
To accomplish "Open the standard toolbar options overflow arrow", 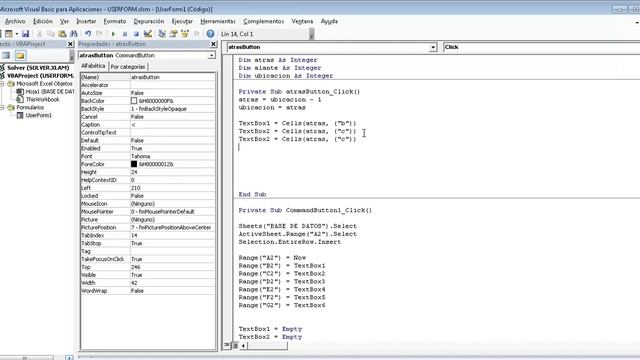I will 311,34.
